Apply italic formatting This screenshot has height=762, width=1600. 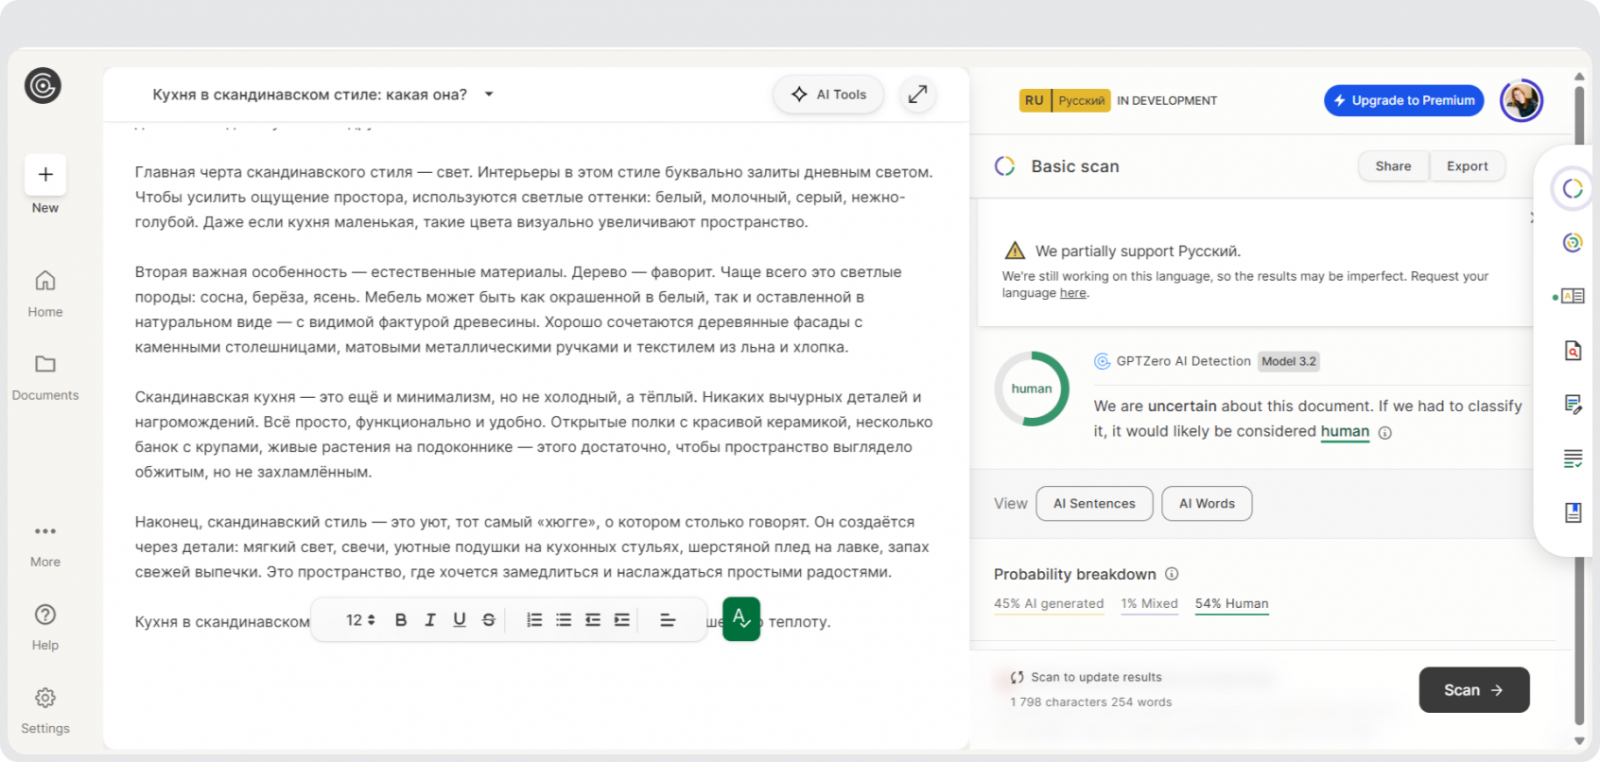(x=430, y=620)
